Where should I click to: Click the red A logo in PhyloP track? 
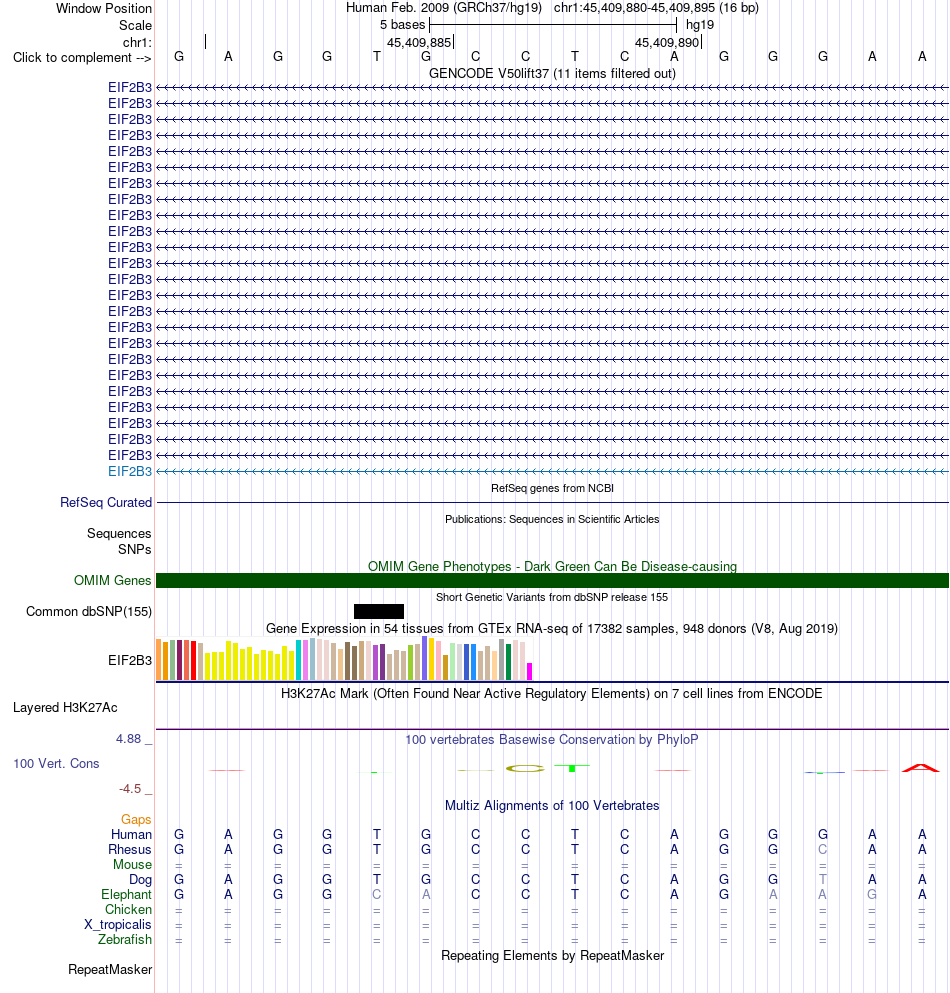(921, 768)
